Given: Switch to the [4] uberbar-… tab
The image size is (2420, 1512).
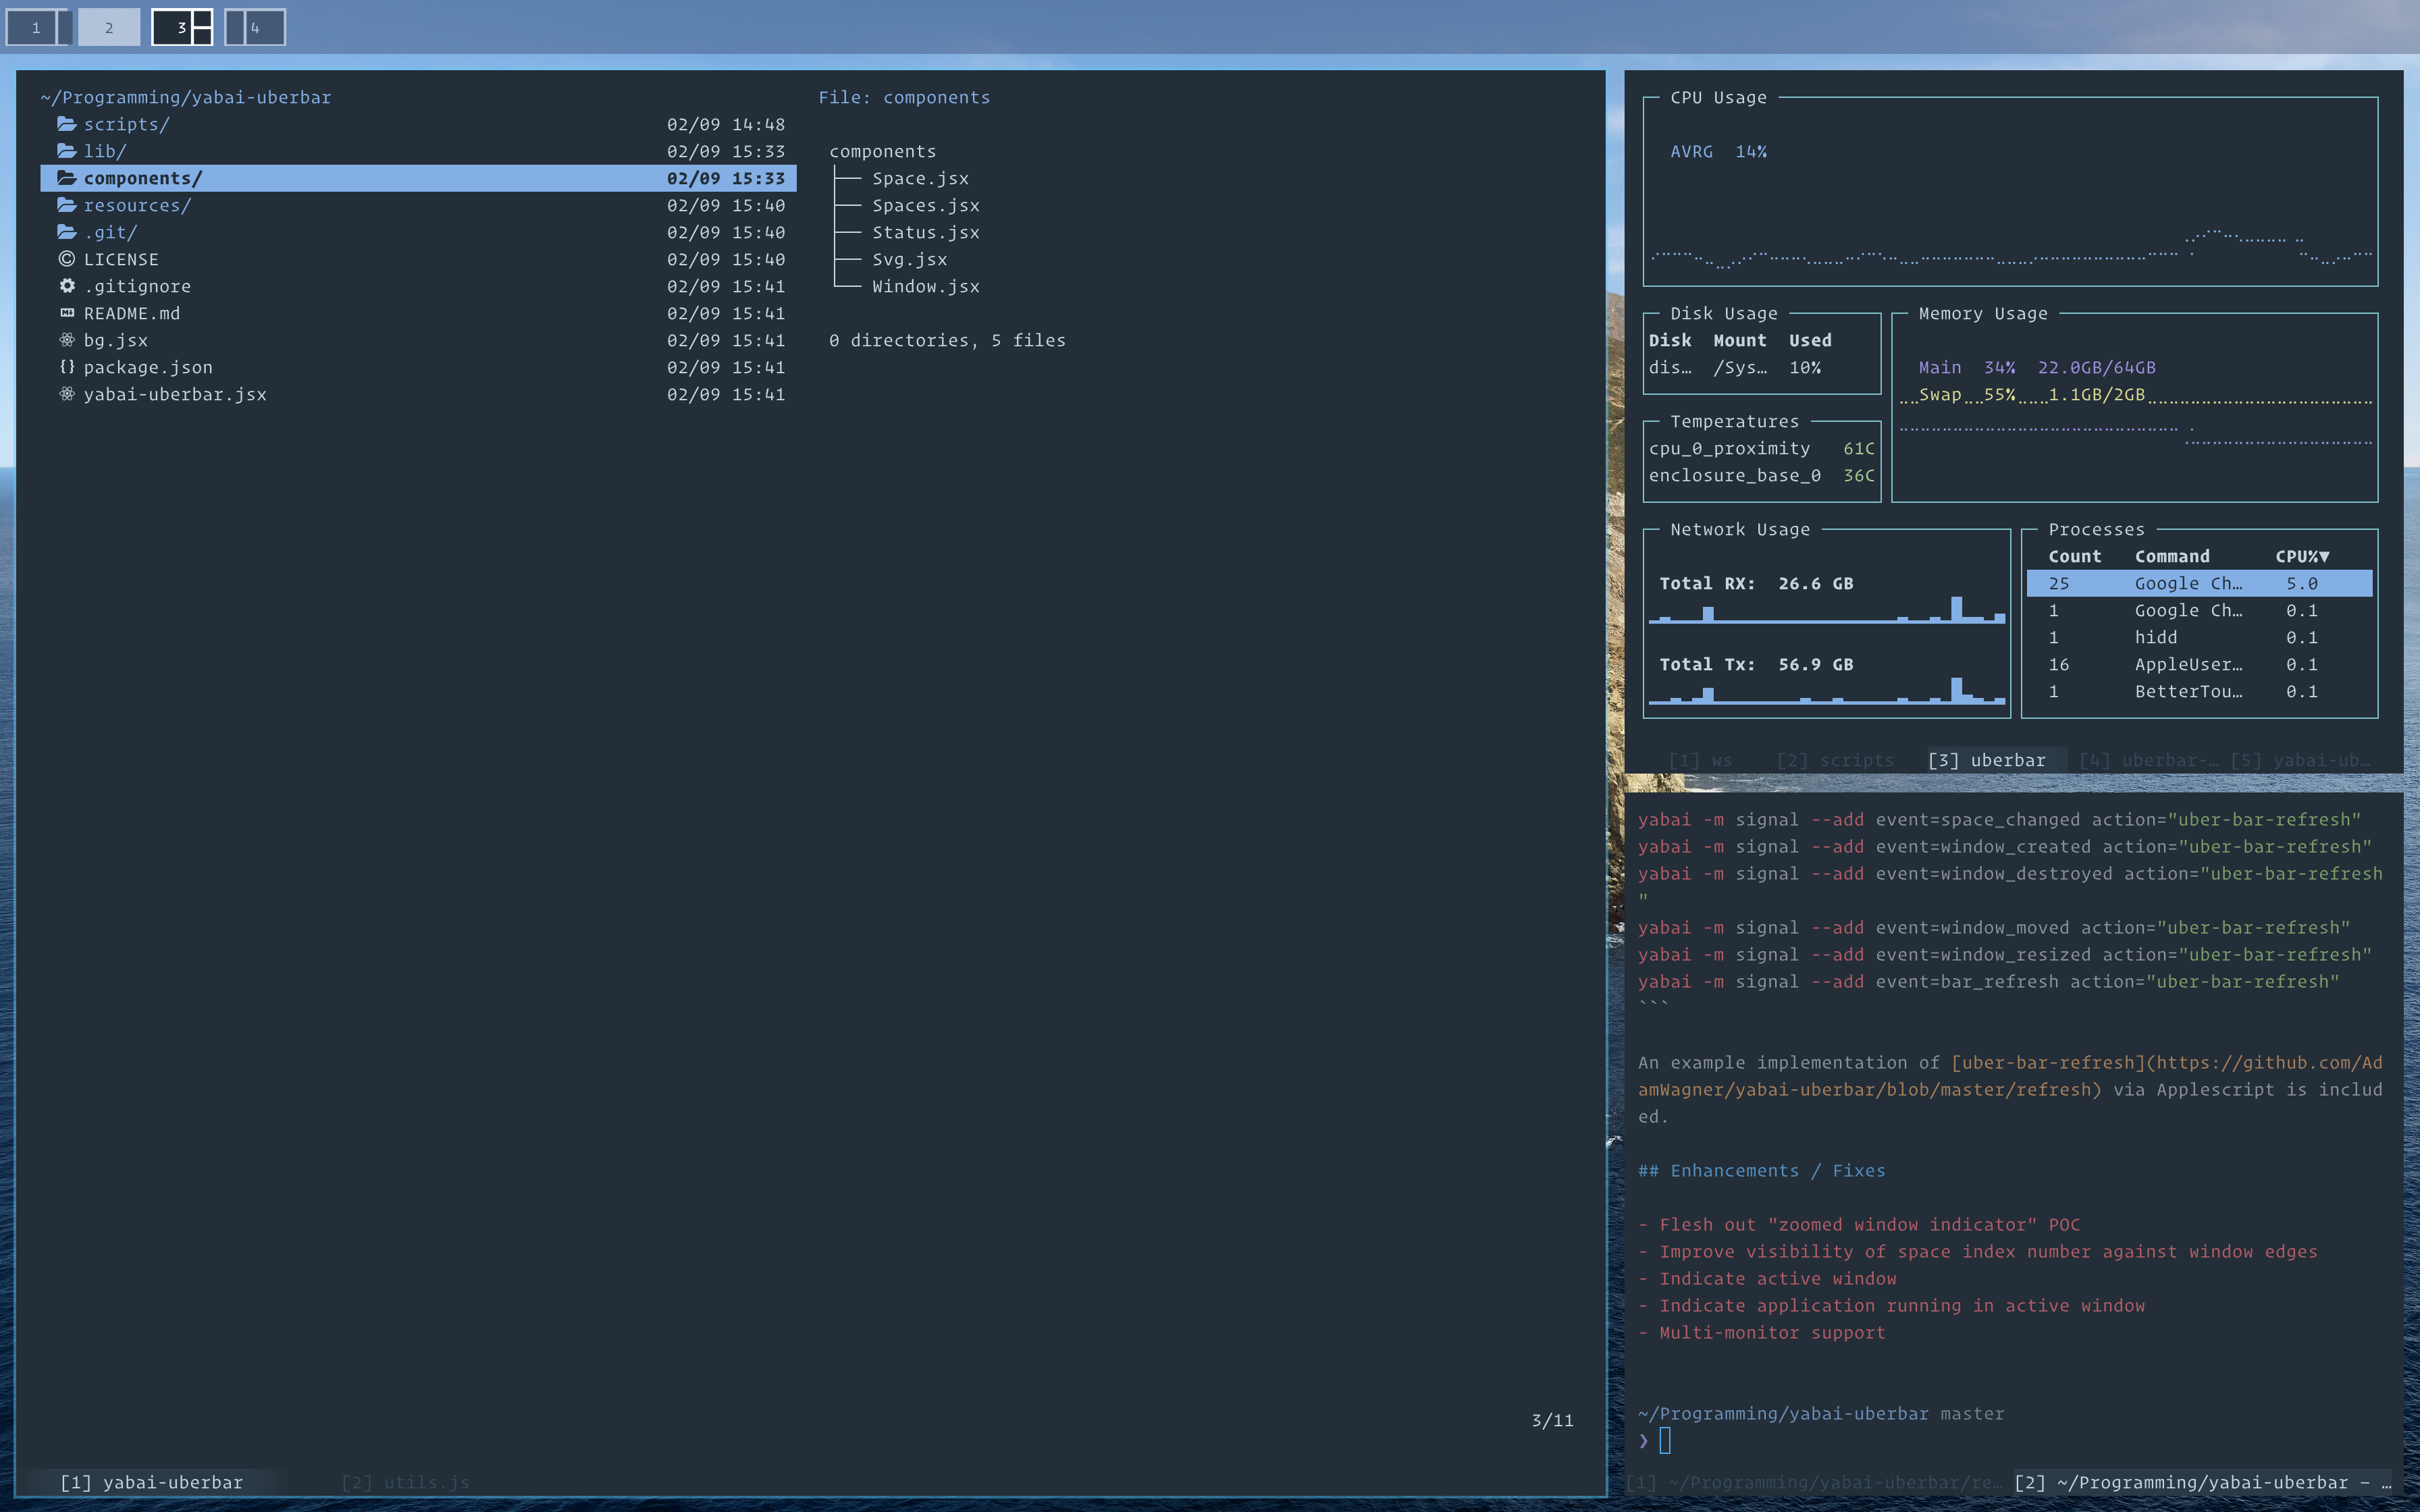Looking at the screenshot, I should pyautogui.click(x=2148, y=760).
